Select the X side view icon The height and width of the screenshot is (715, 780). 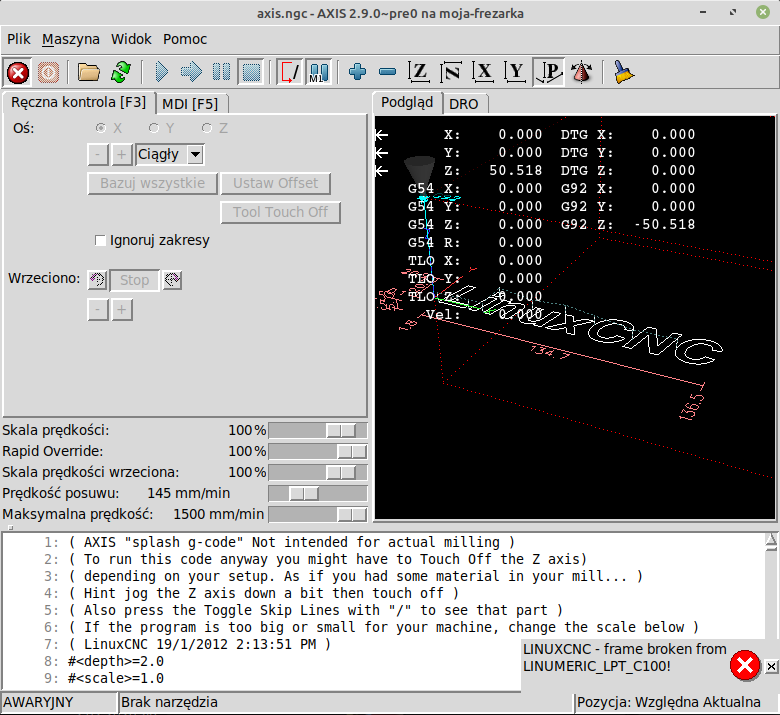(484, 72)
